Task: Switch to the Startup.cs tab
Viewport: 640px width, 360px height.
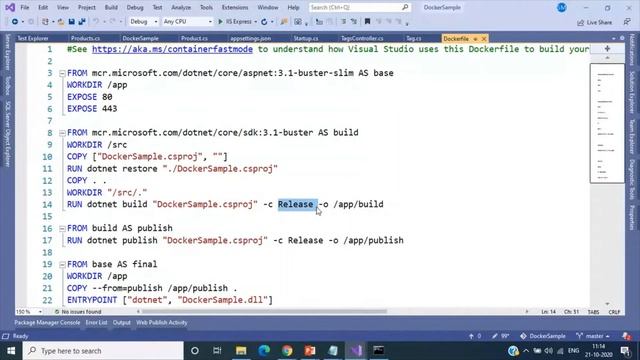Action: [x=306, y=38]
